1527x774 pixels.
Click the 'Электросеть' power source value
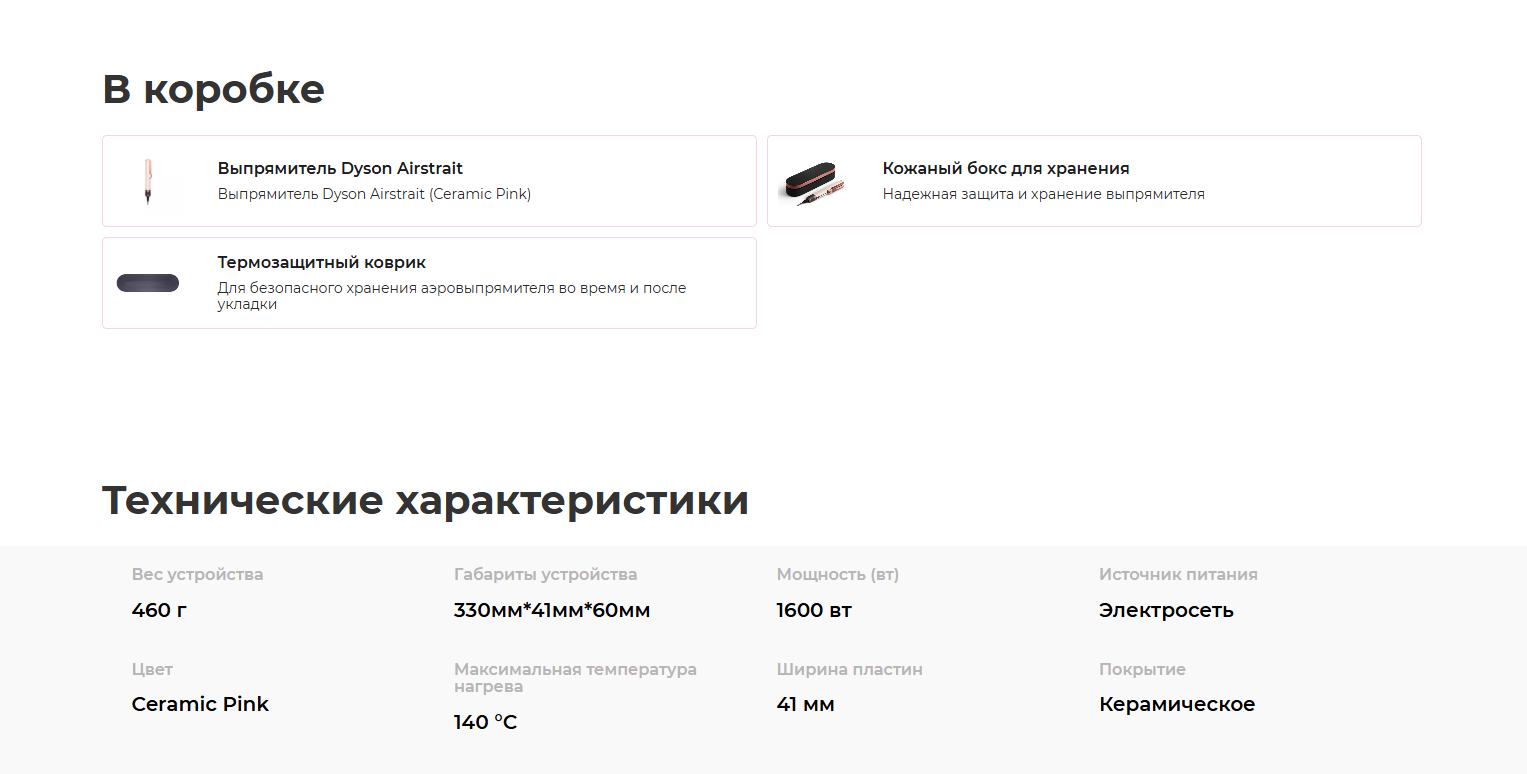point(1165,610)
